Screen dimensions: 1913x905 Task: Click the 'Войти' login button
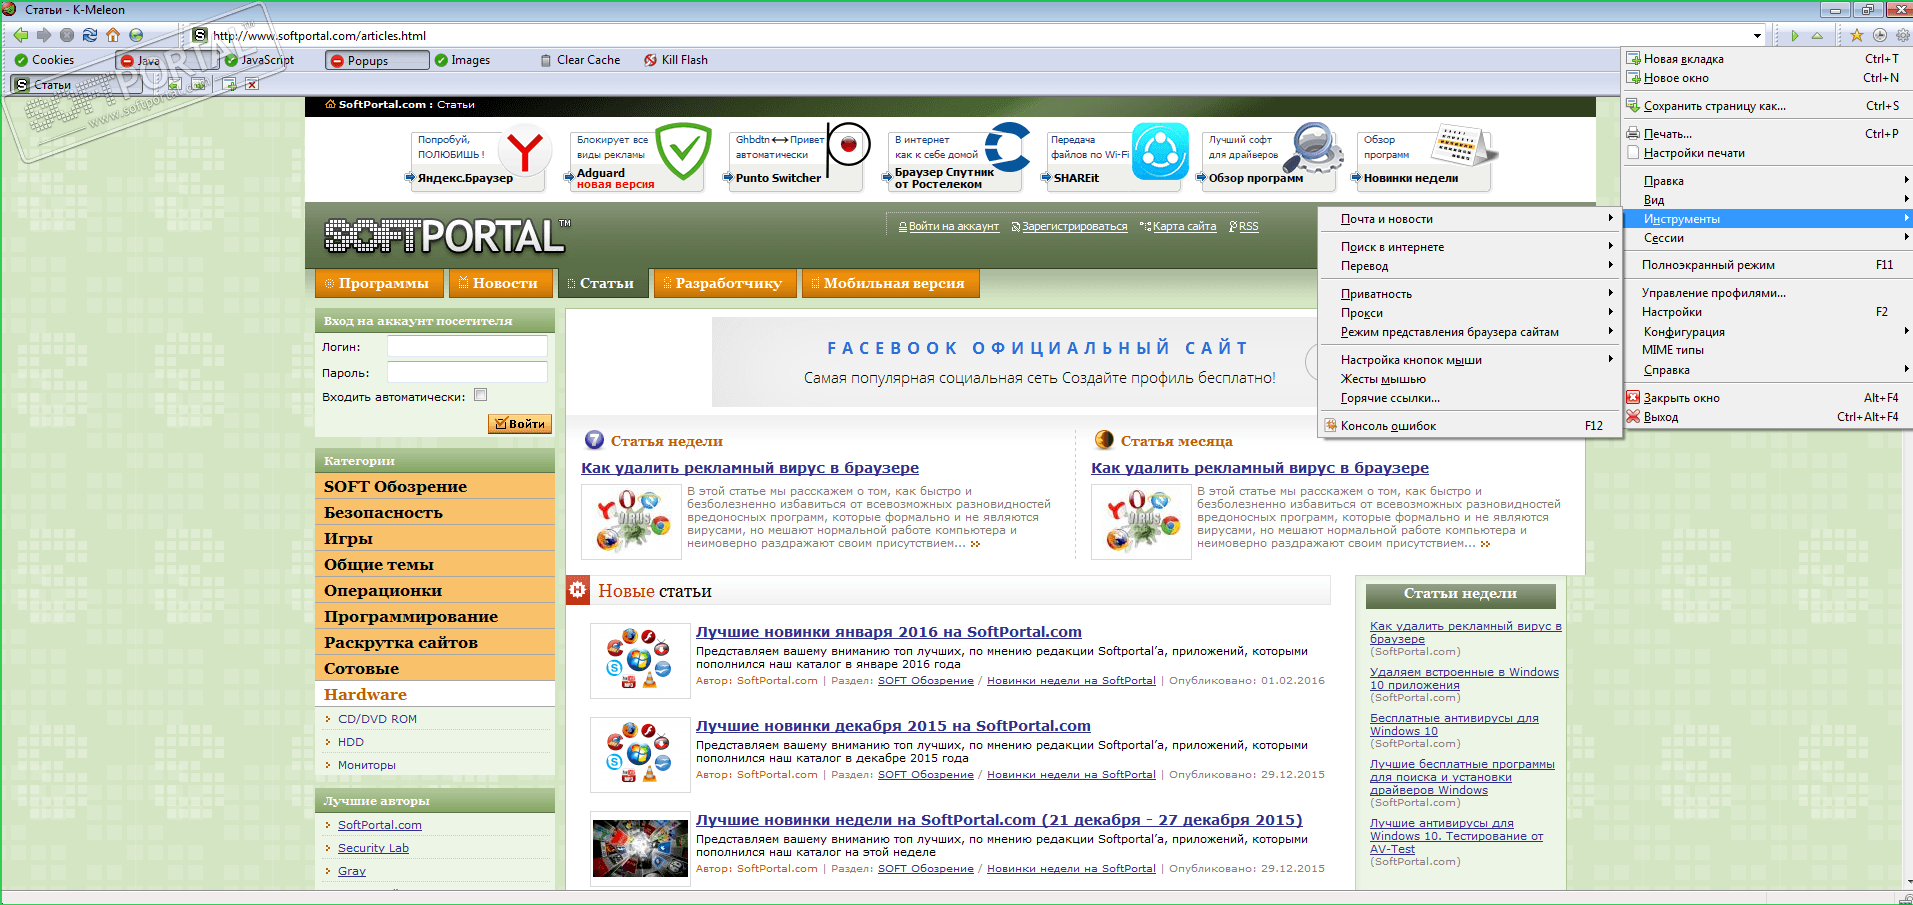[x=520, y=424]
